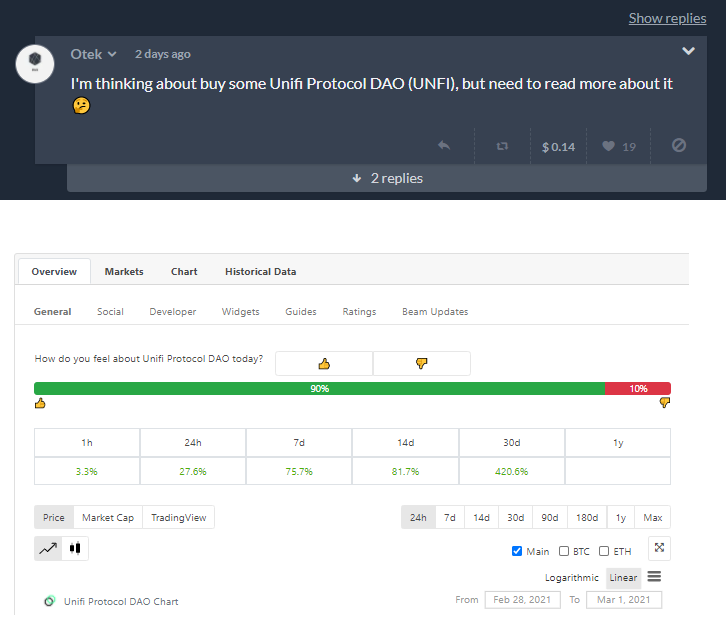Click the 19 likes count
Viewport: 726px width, 618px height.
(629, 147)
